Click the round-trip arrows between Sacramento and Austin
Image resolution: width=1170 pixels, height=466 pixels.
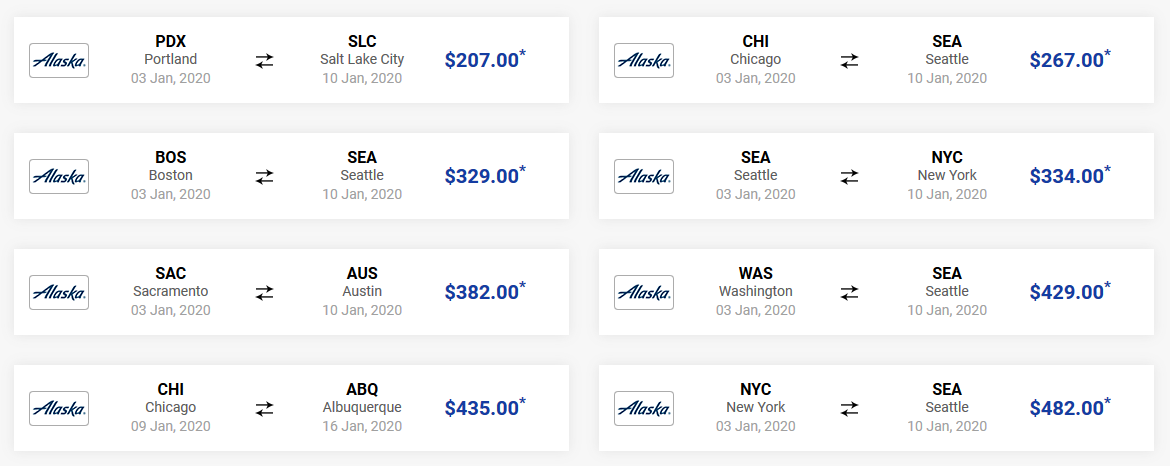264,292
